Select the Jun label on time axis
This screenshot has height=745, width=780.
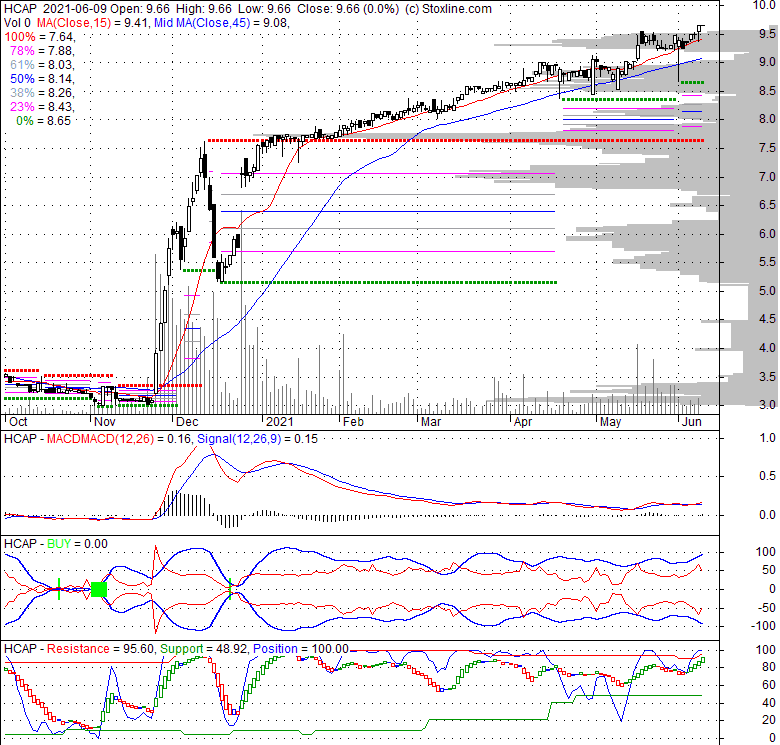691,422
